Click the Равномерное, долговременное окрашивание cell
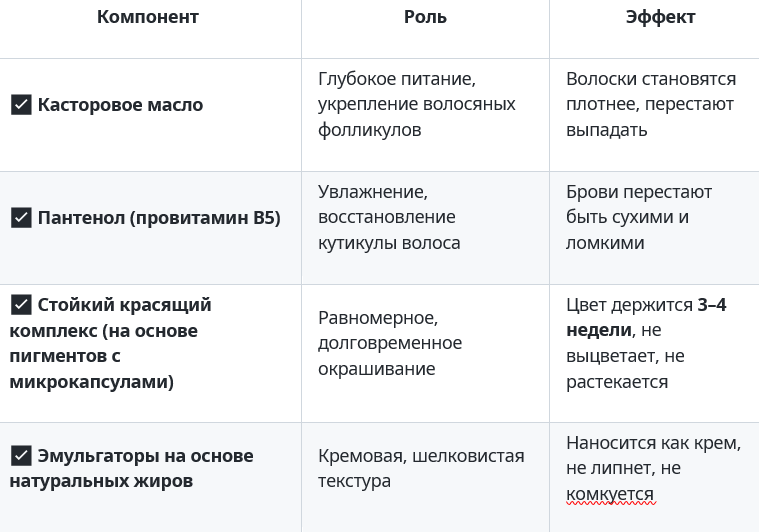 click(390, 343)
